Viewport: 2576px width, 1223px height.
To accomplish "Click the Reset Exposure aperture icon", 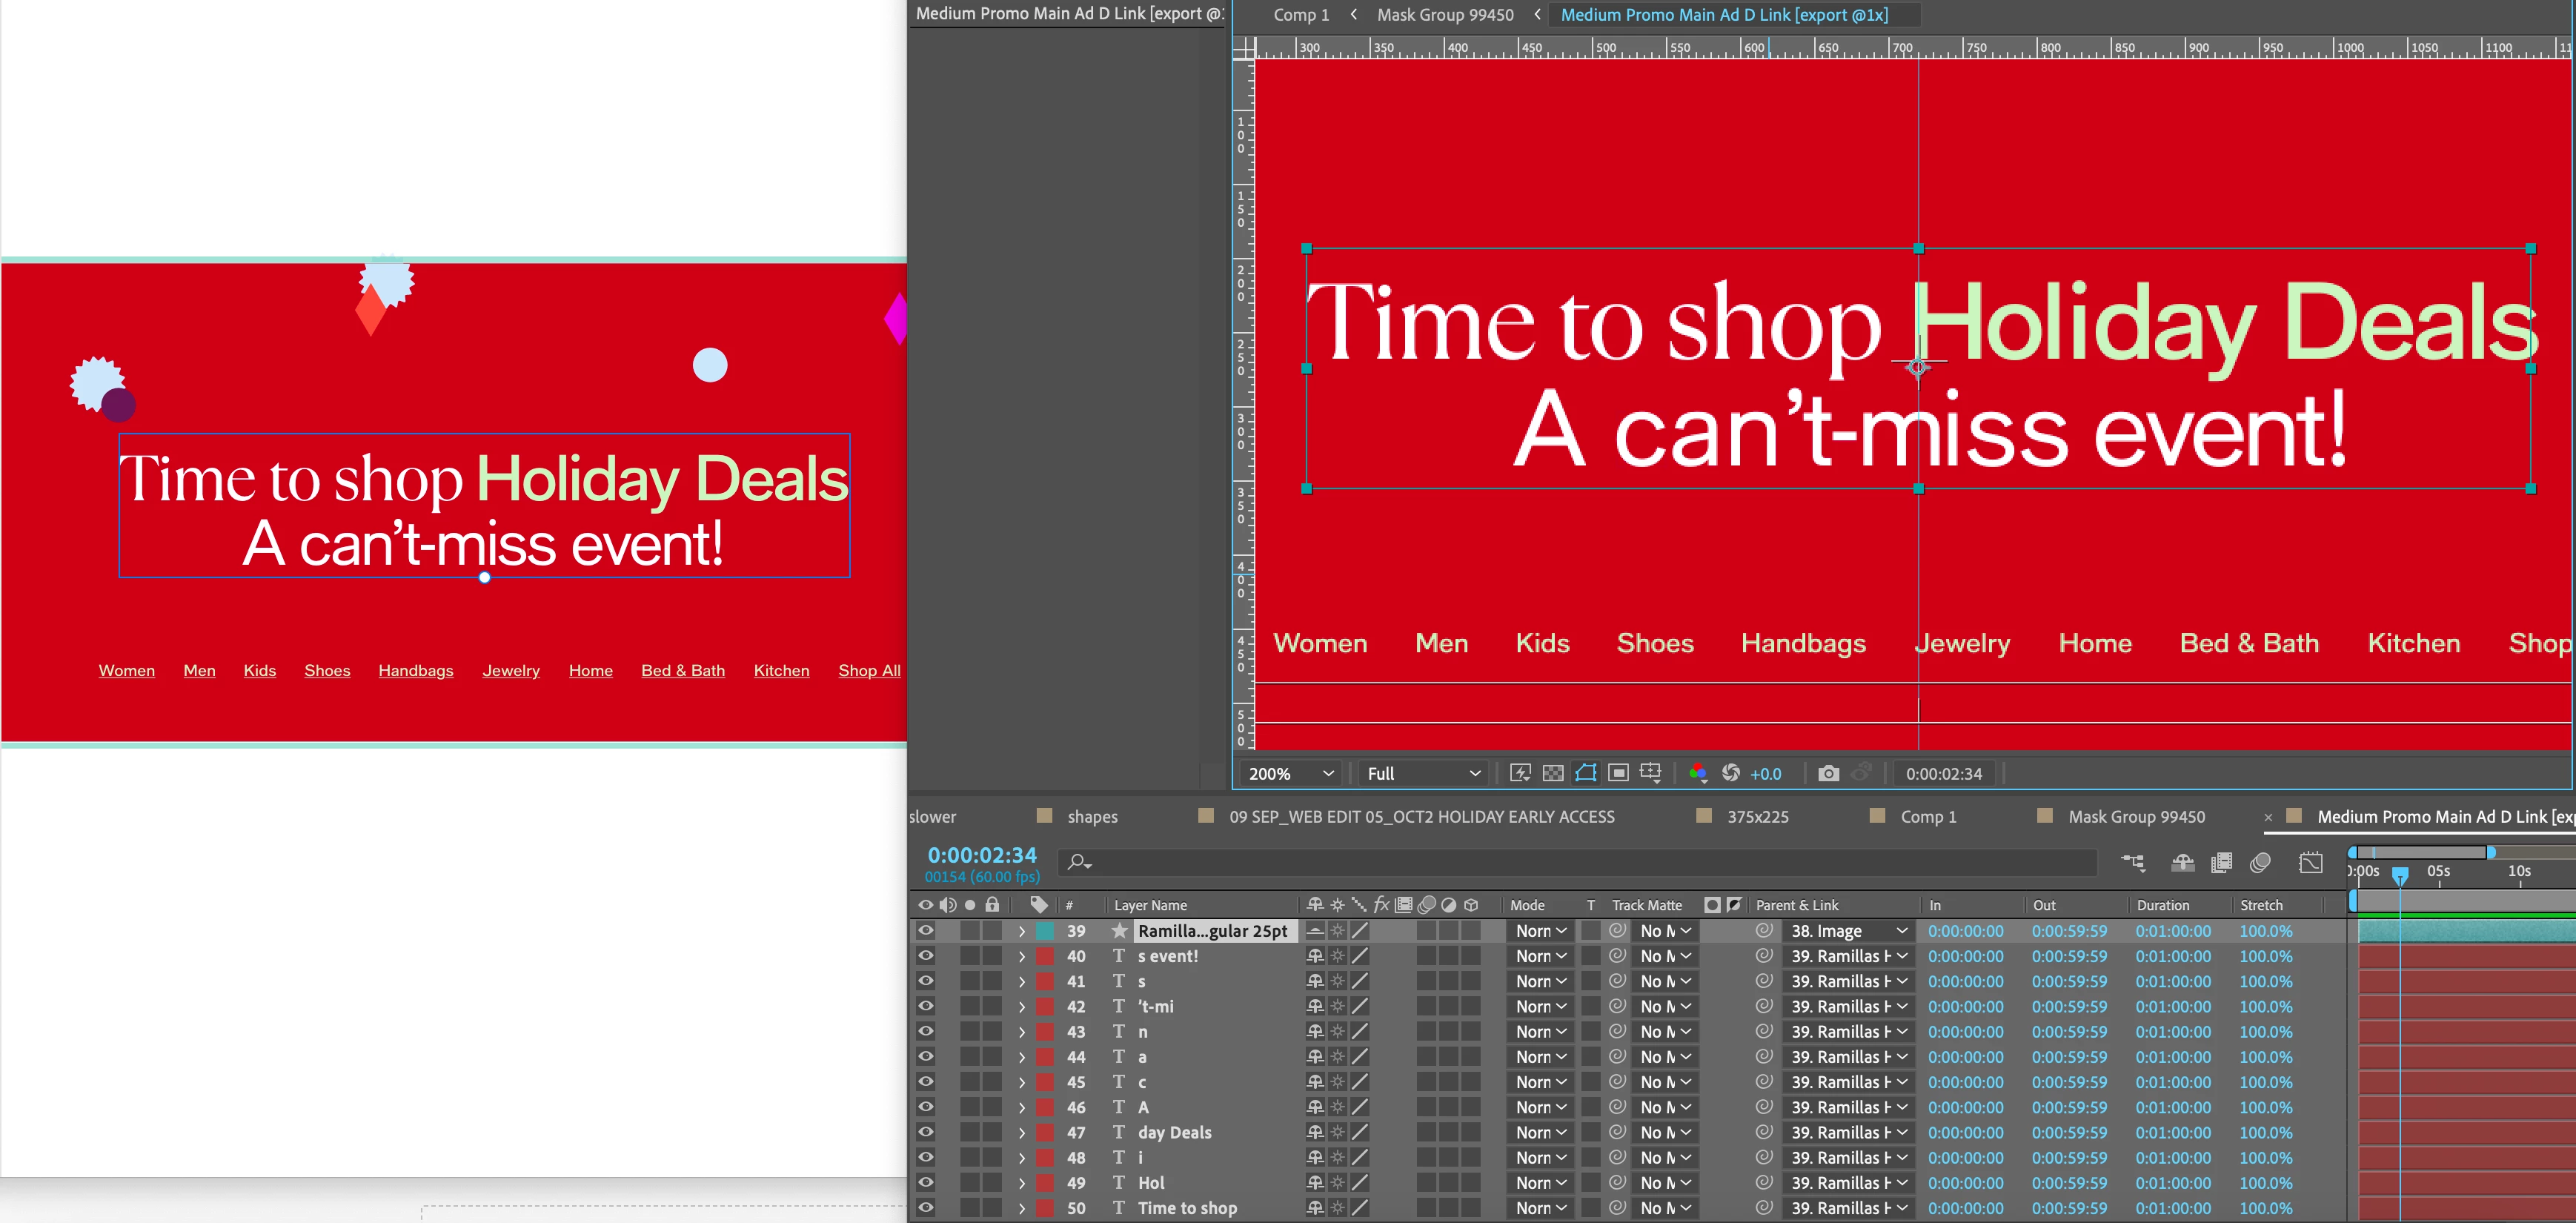I will click(1731, 773).
